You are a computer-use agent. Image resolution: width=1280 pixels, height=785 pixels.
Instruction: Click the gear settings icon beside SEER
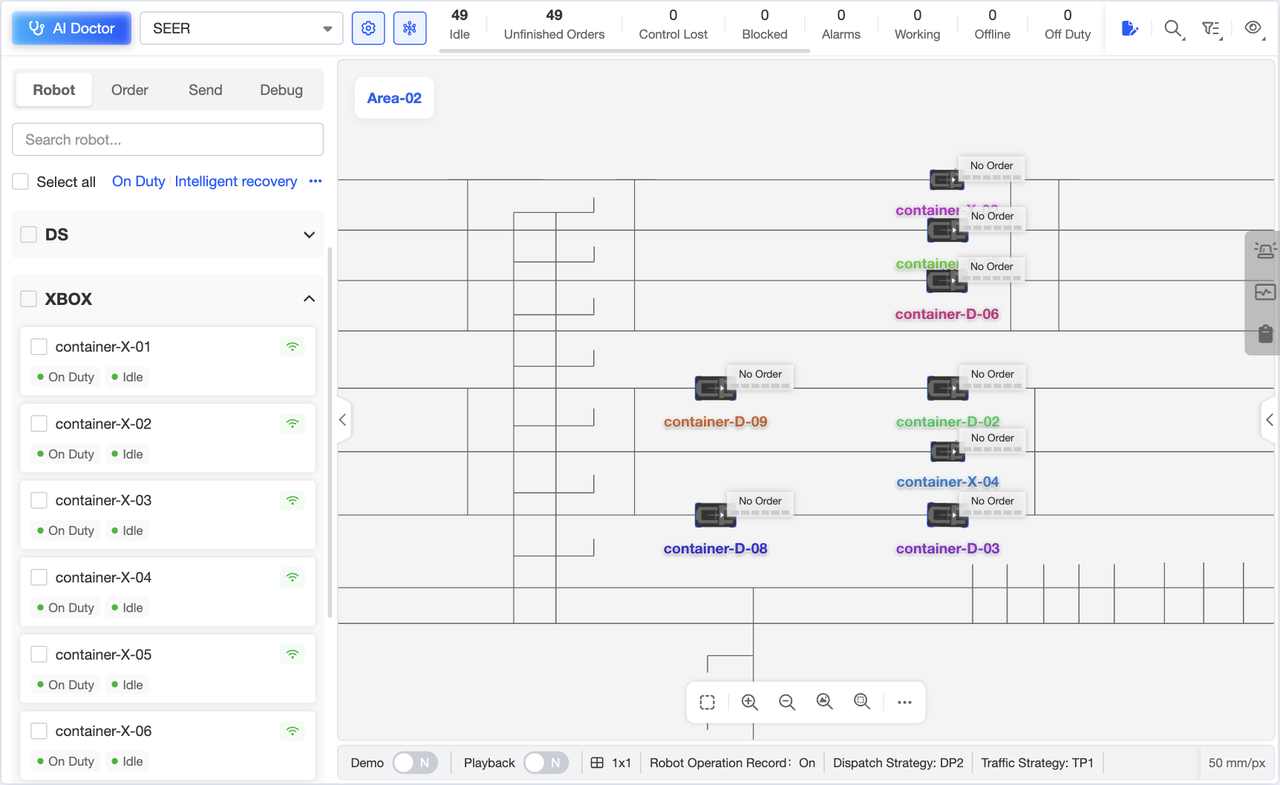(x=368, y=28)
